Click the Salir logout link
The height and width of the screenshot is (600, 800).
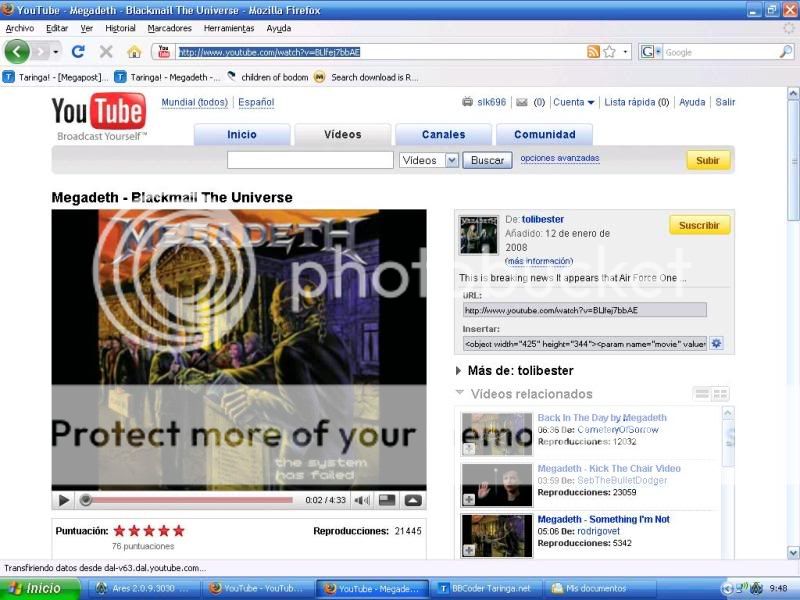tap(725, 102)
